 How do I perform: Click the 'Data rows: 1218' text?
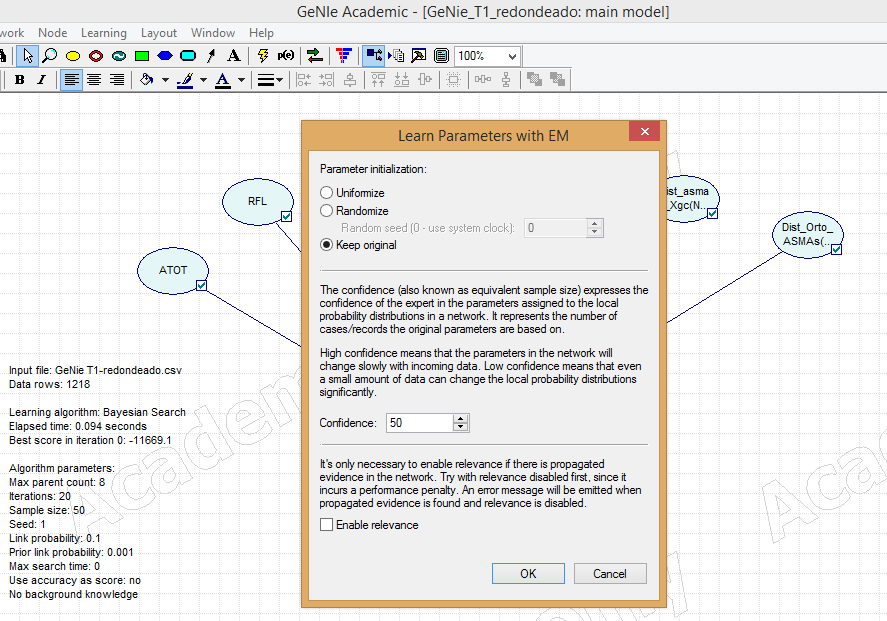(50, 385)
